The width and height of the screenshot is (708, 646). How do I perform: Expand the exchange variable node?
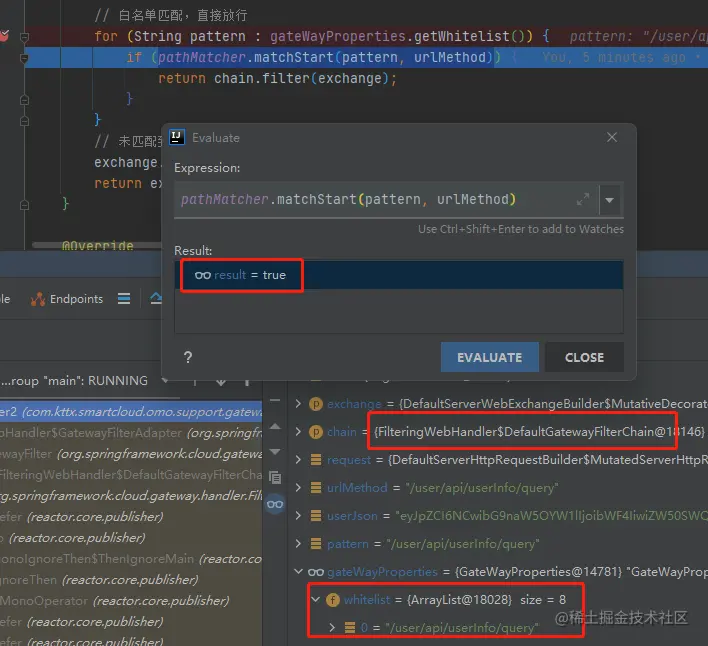click(298, 404)
